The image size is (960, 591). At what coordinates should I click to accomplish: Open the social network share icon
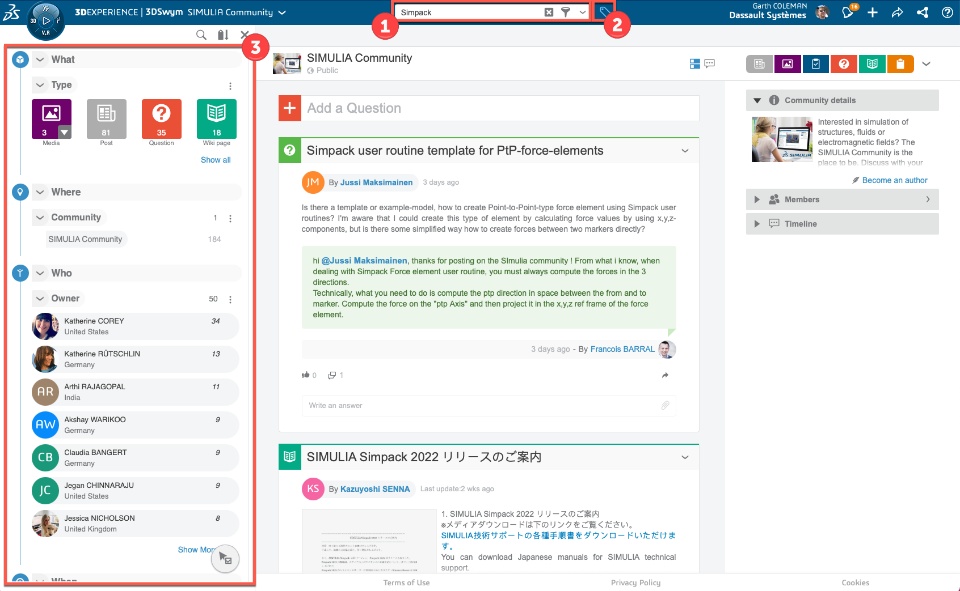[x=923, y=12]
